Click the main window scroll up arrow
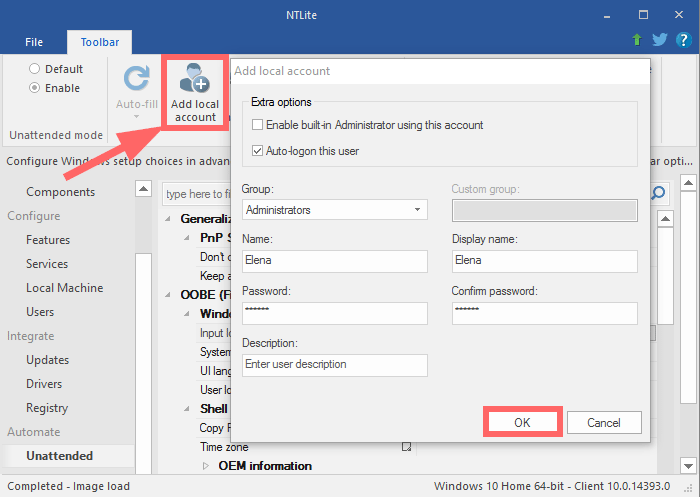This screenshot has width=700, height=497. pos(688,183)
